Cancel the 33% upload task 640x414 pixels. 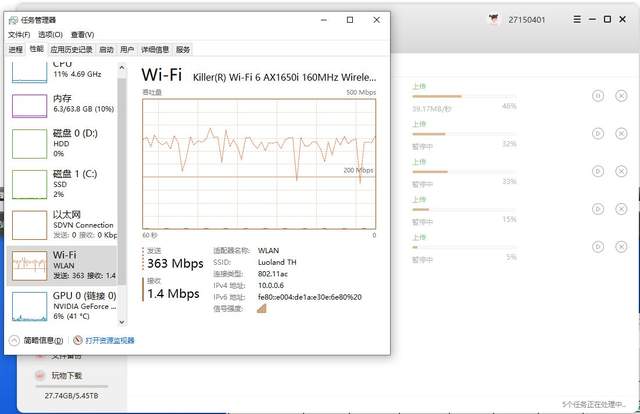pos(621,171)
